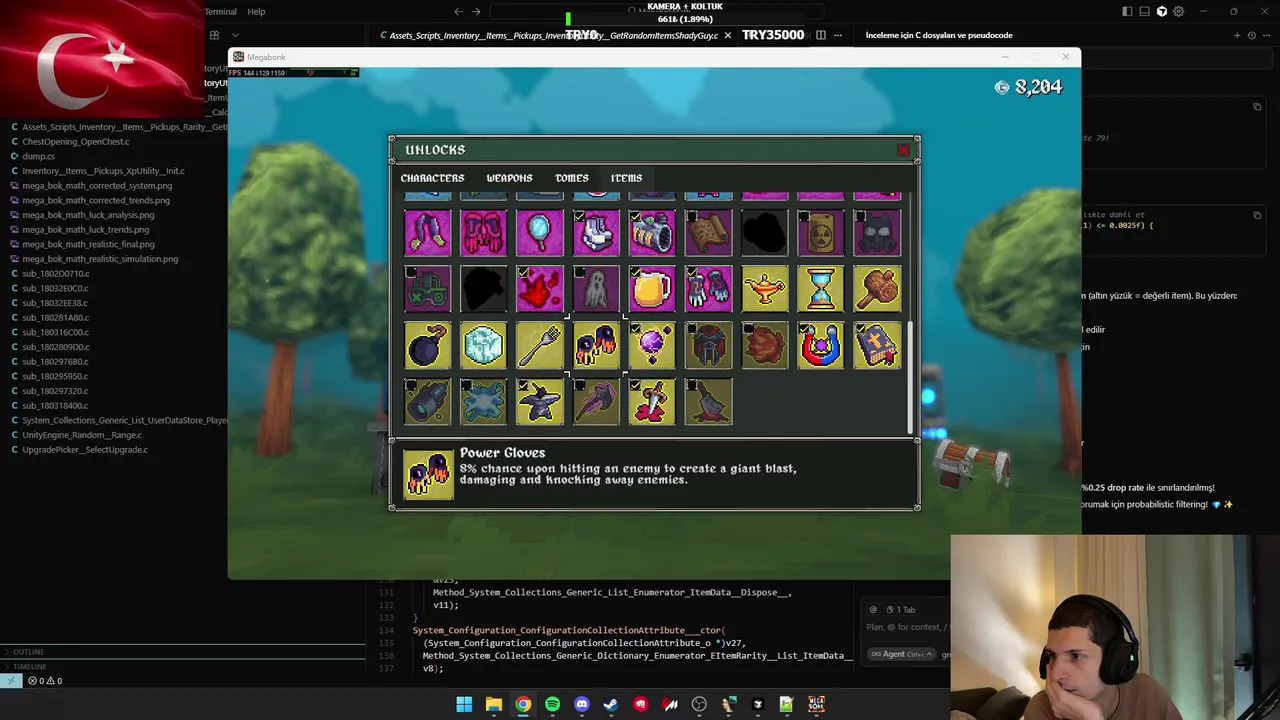This screenshot has width=1280, height=720.
Task: Switch to the Characters tab
Action: tap(432, 178)
